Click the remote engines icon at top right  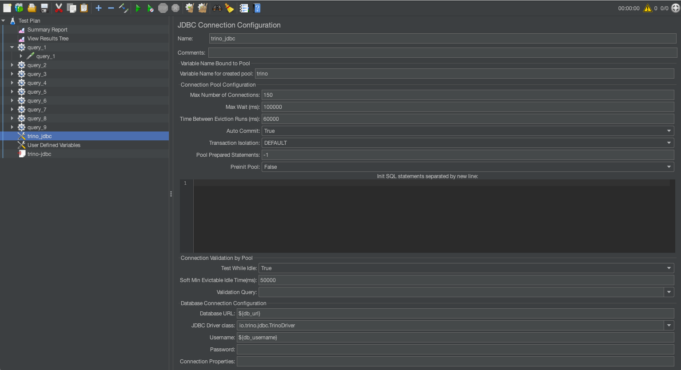coord(675,8)
